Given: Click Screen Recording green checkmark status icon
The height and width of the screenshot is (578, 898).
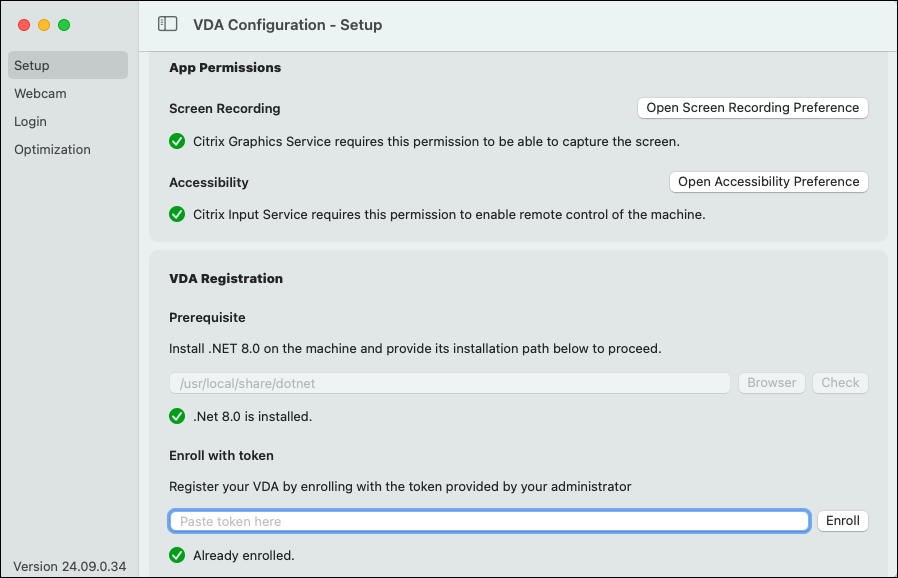Looking at the screenshot, I should (177, 141).
